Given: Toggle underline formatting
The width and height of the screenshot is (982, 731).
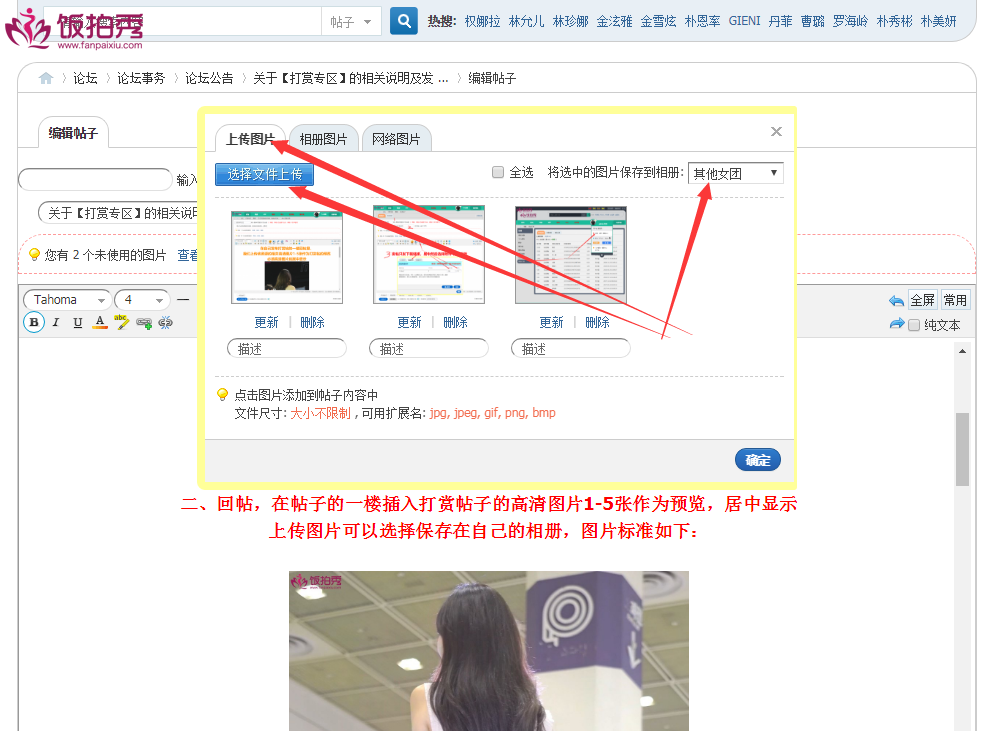Looking at the screenshot, I should pyautogui.click(x=78, y=323).
